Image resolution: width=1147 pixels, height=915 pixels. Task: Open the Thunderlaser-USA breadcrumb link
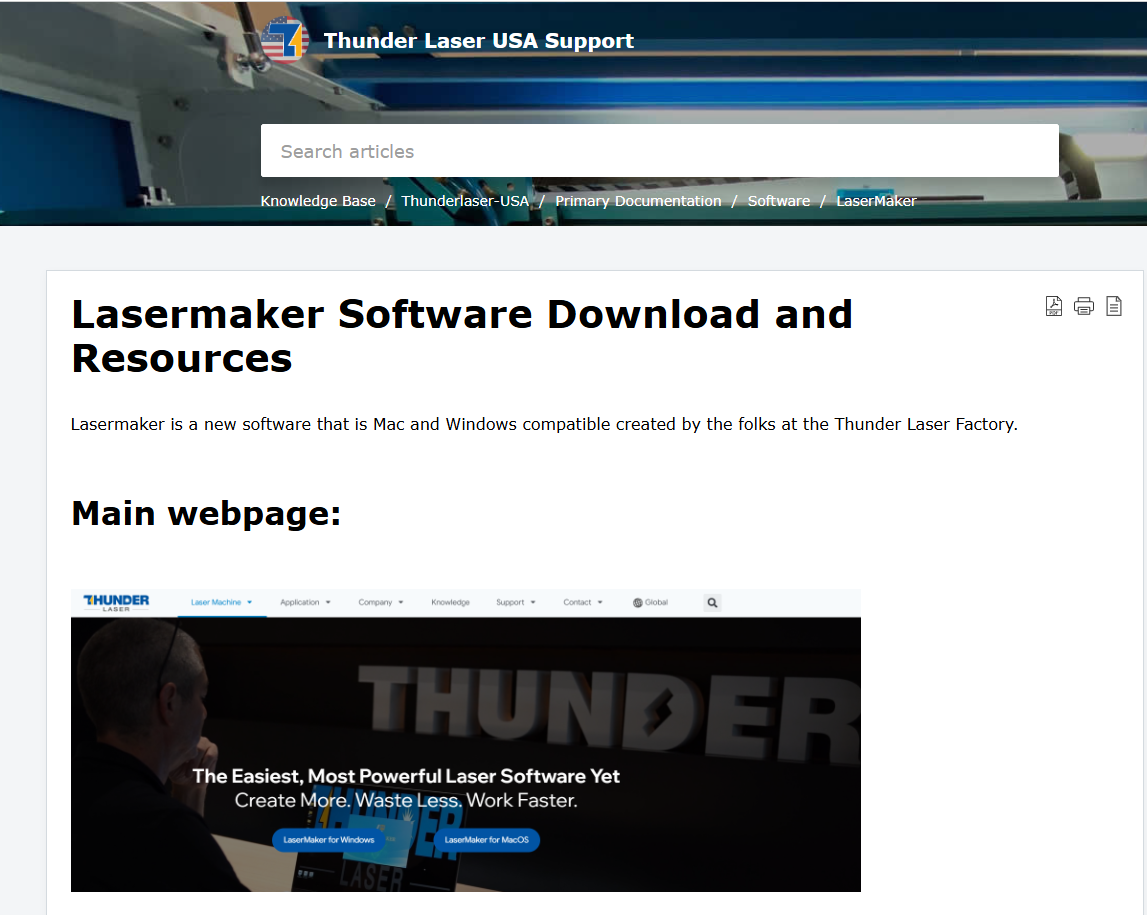465,201
